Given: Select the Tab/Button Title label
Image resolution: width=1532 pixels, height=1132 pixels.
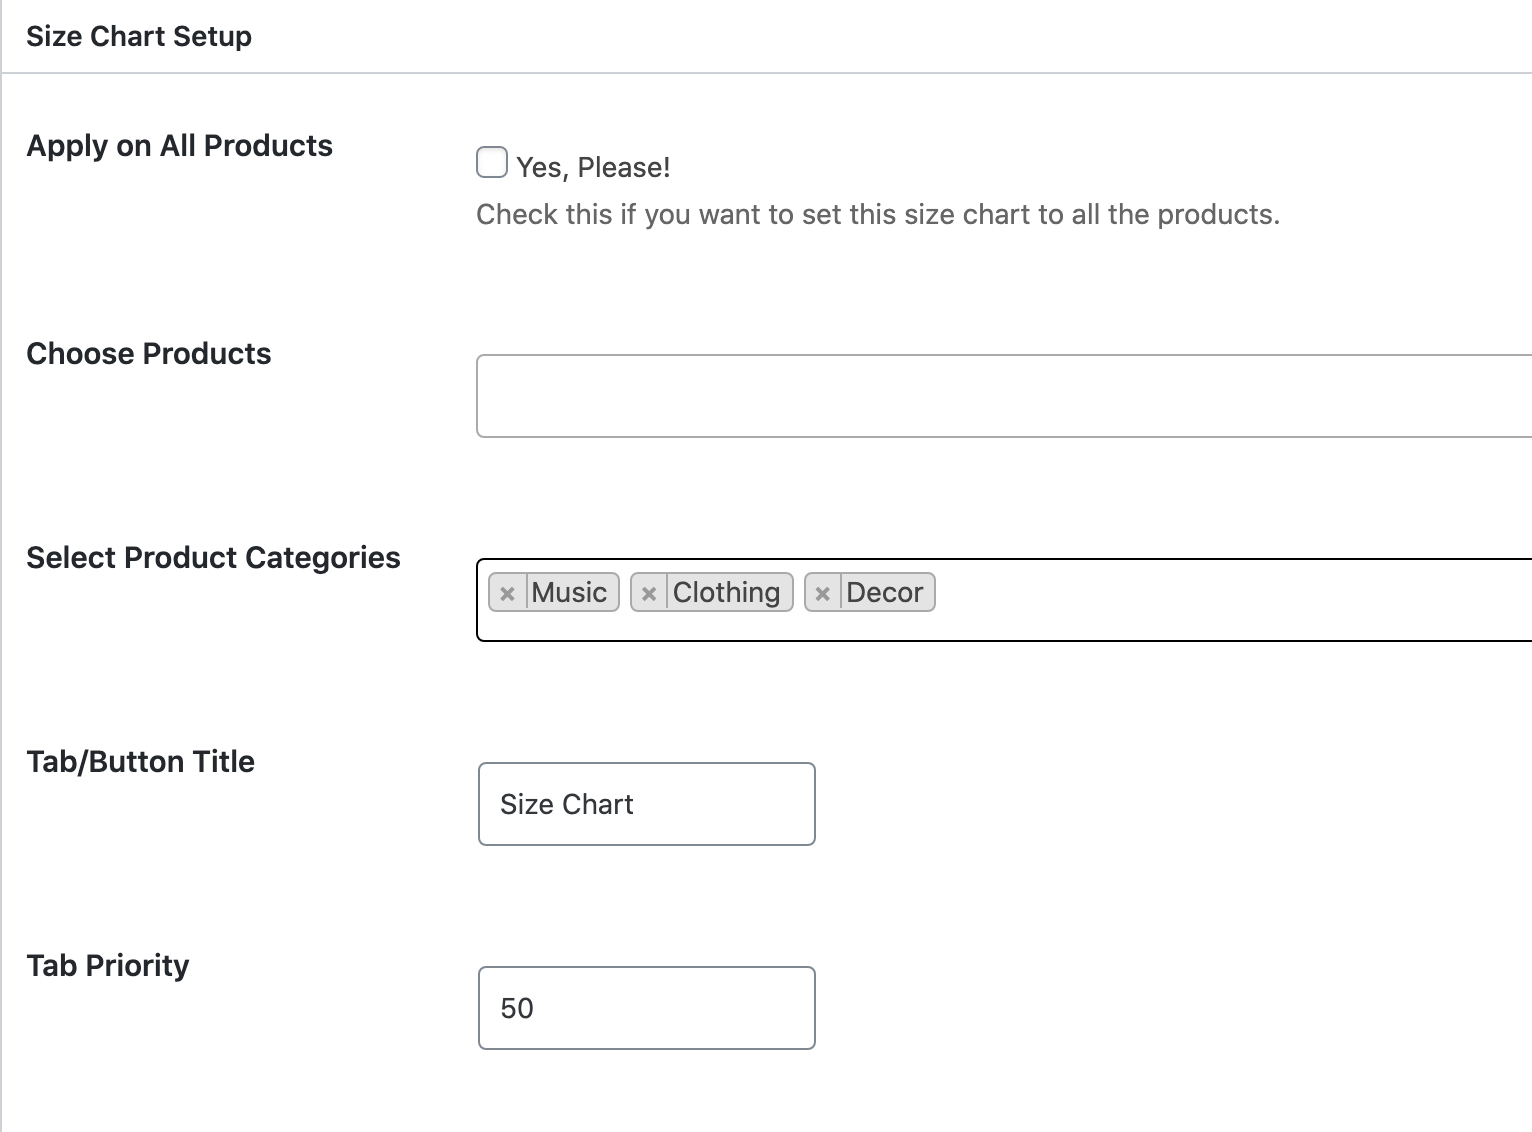Looking at the screenshot, I should pos(140,761).
